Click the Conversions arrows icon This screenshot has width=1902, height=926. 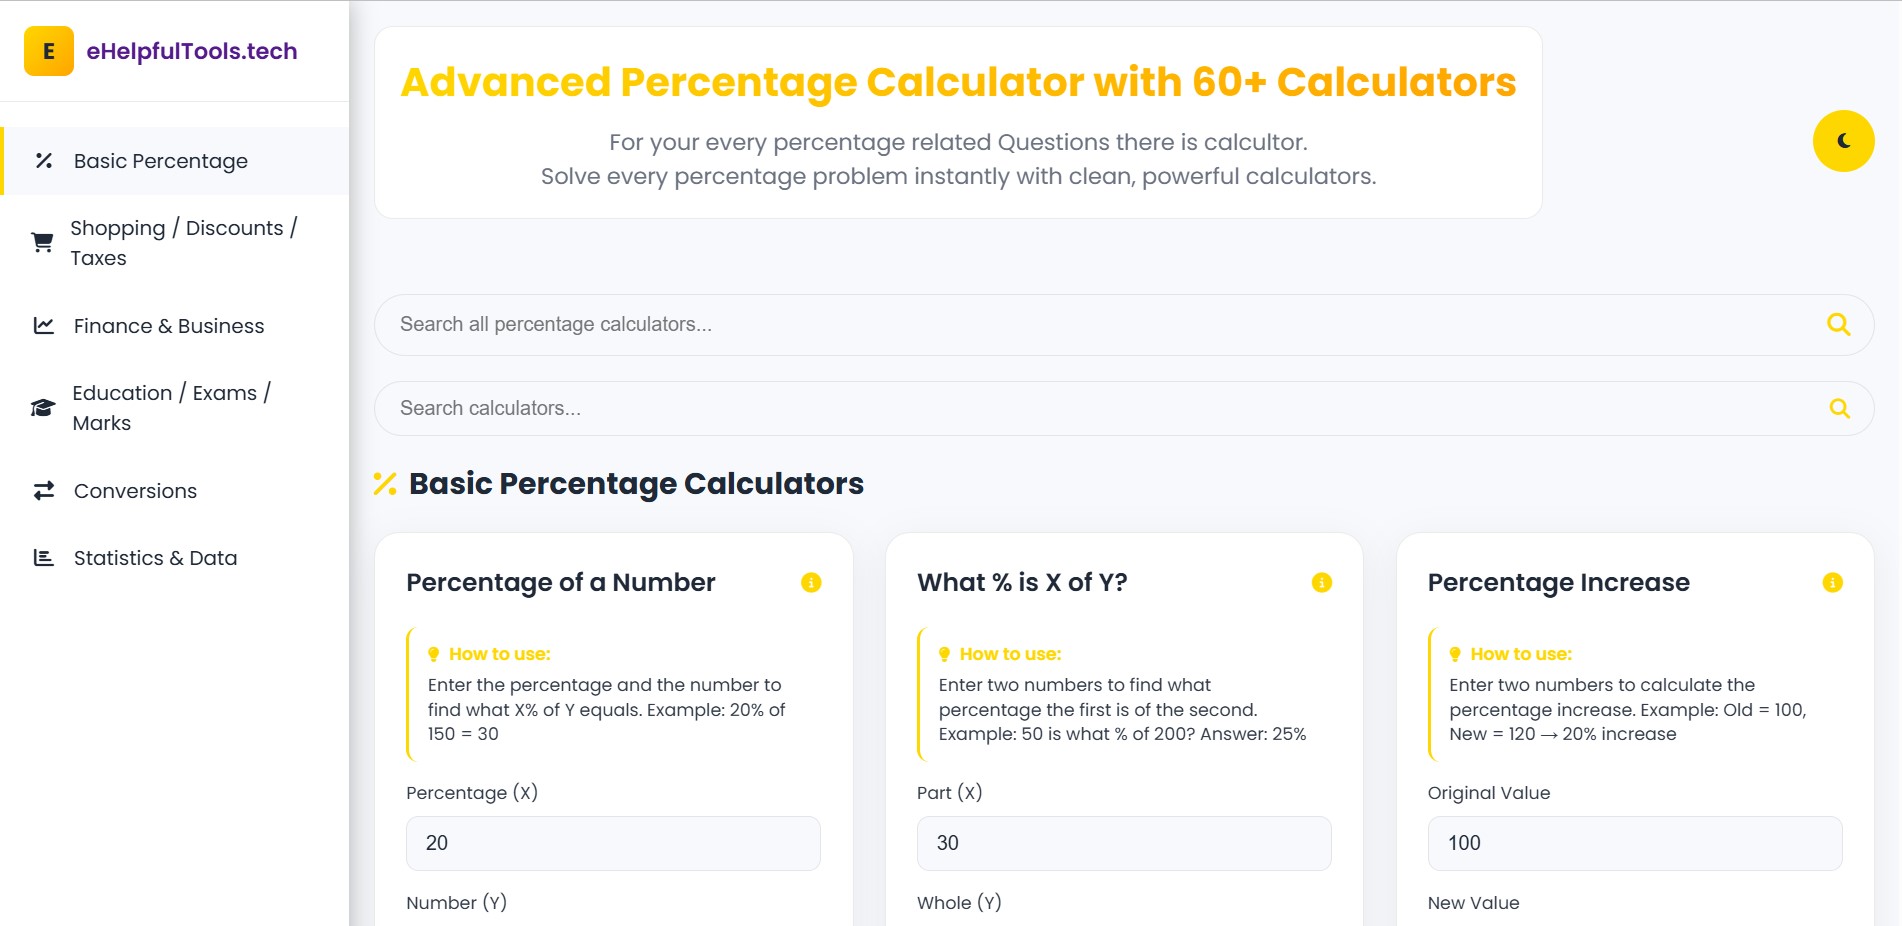click(x=42, y=490)
